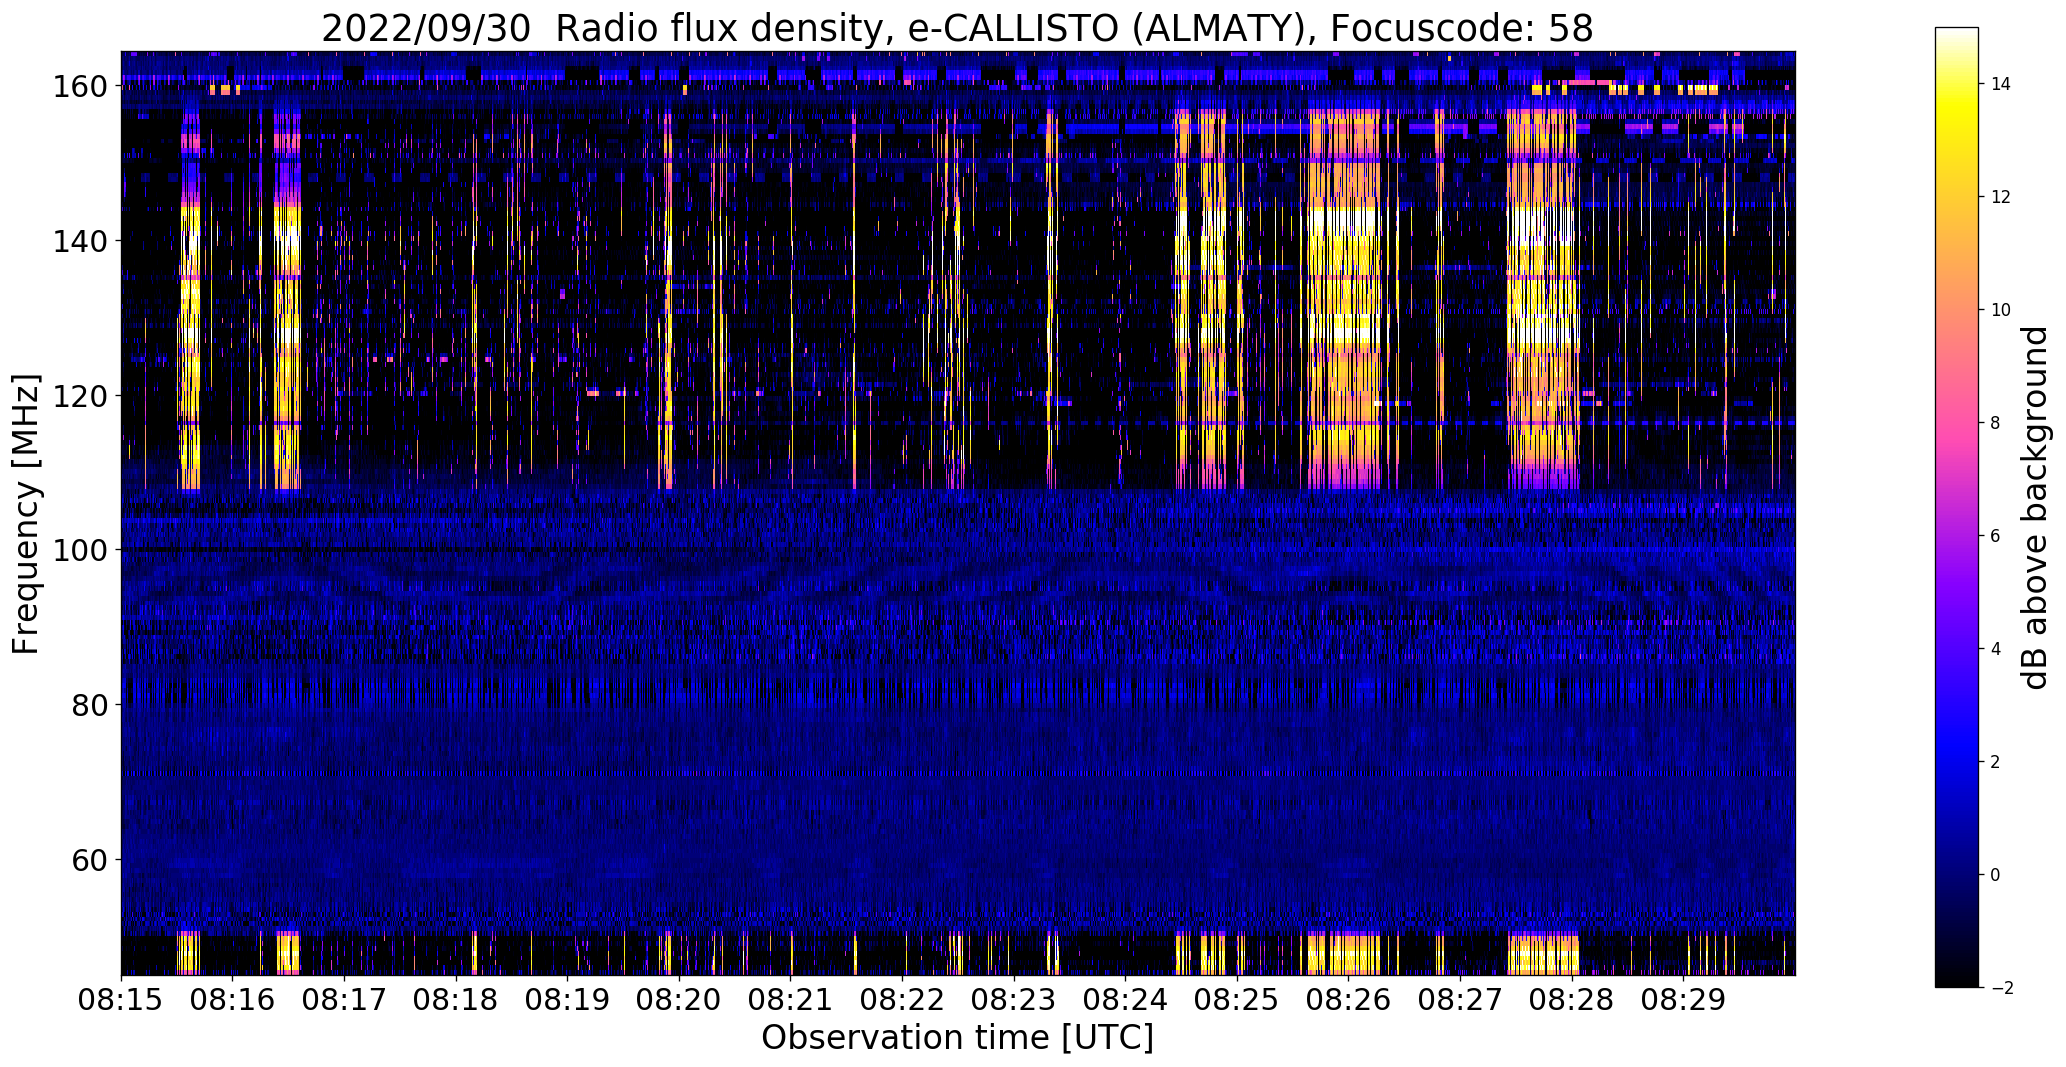The width and height of the screenshot is (2066, 1067).
Task: Click the colorbar tick value 8
Action: coord(1995,423)
